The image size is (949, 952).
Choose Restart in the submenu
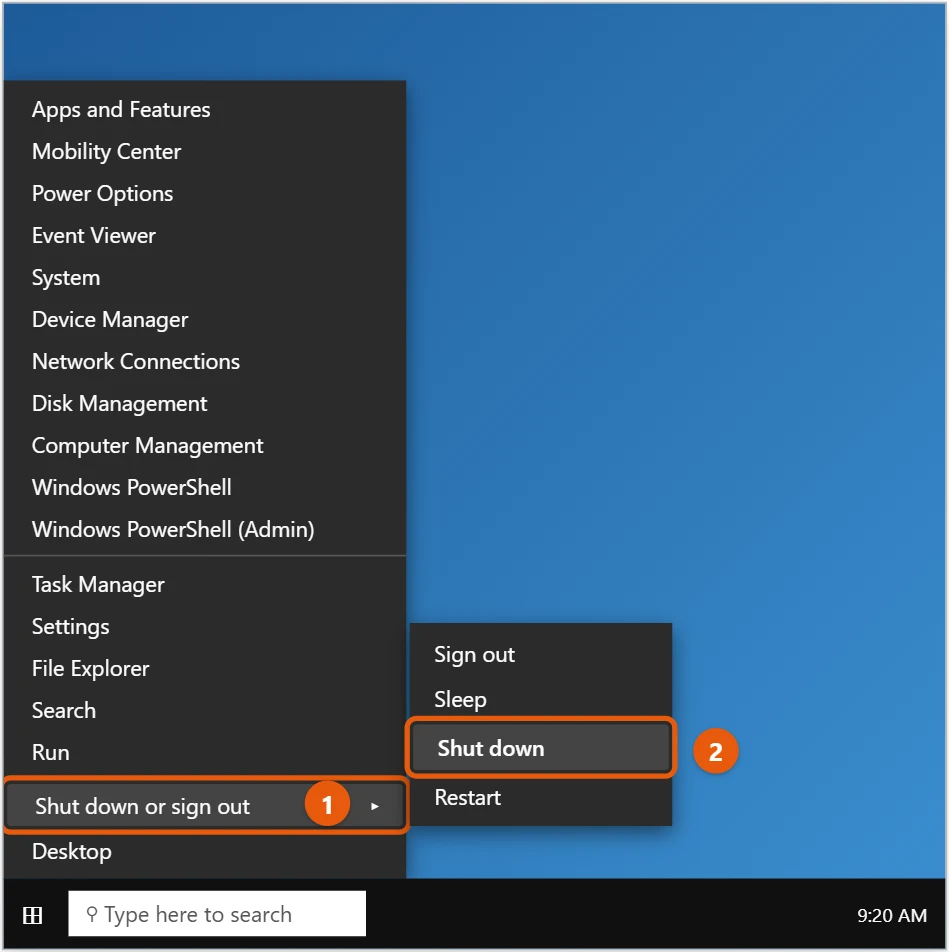click(x=541, y=798)
